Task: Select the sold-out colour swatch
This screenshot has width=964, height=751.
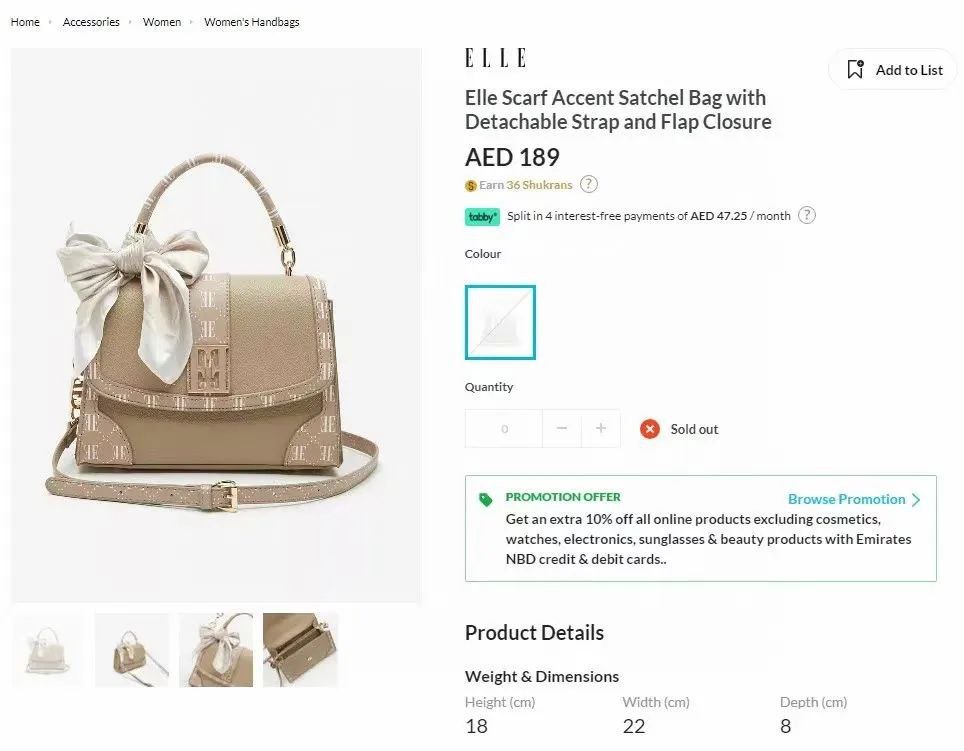Action: [500, 322]
